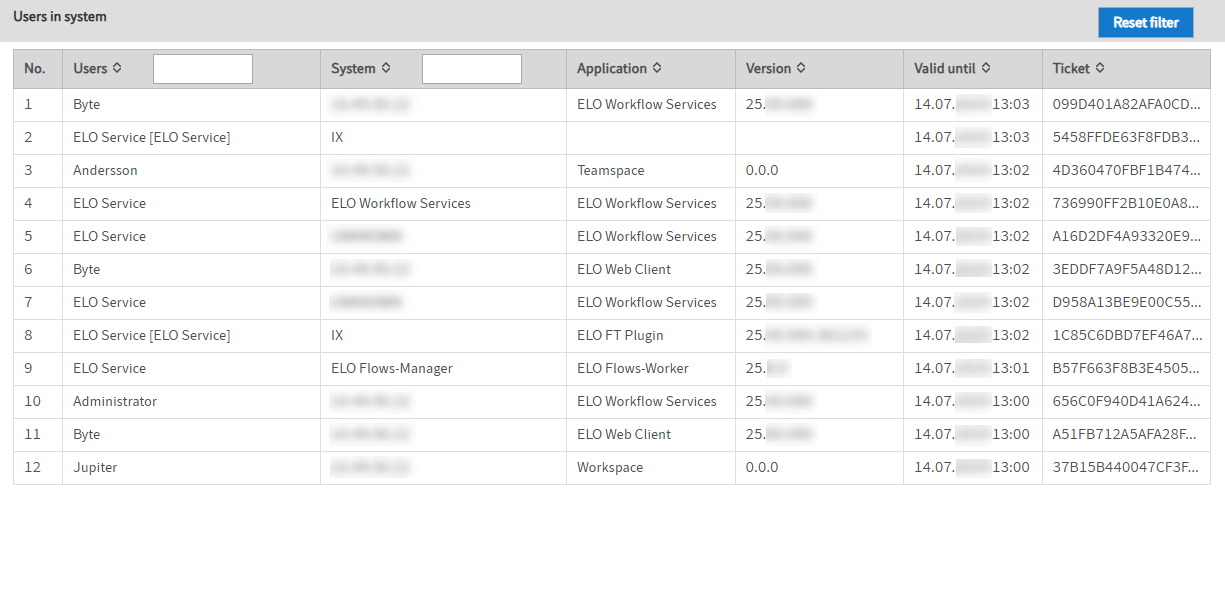This screenshot has height=595, width=1225.
Task: Click ticket B57F663F8B3E4505
Action: pos(1127,368)
